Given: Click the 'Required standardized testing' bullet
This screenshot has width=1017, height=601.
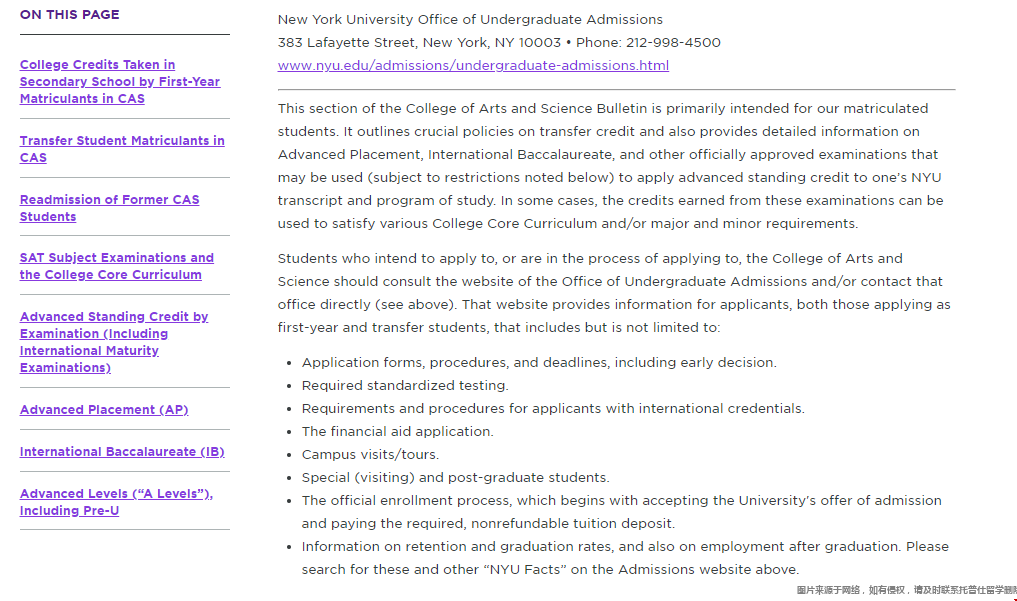Looking at the screenshot, I should click(405, 386).
